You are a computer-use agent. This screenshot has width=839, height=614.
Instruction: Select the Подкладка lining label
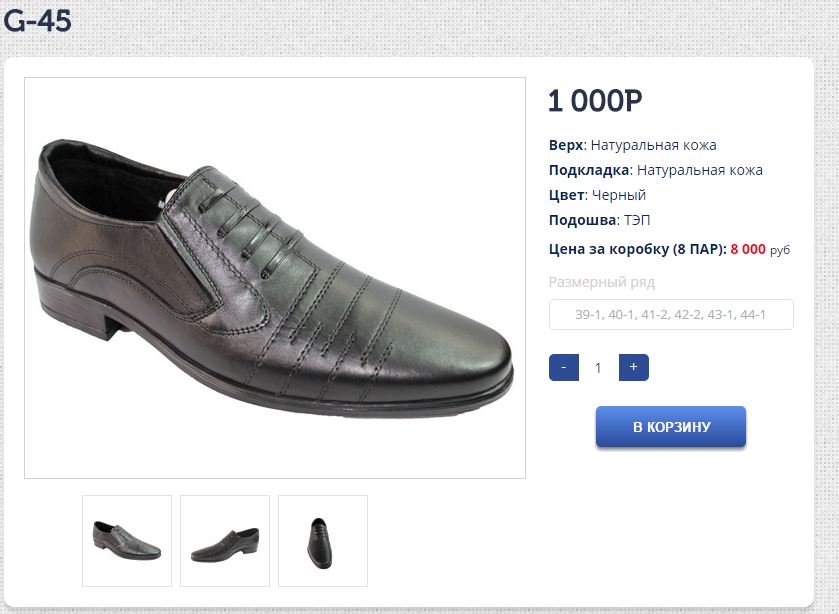(588, 170)
